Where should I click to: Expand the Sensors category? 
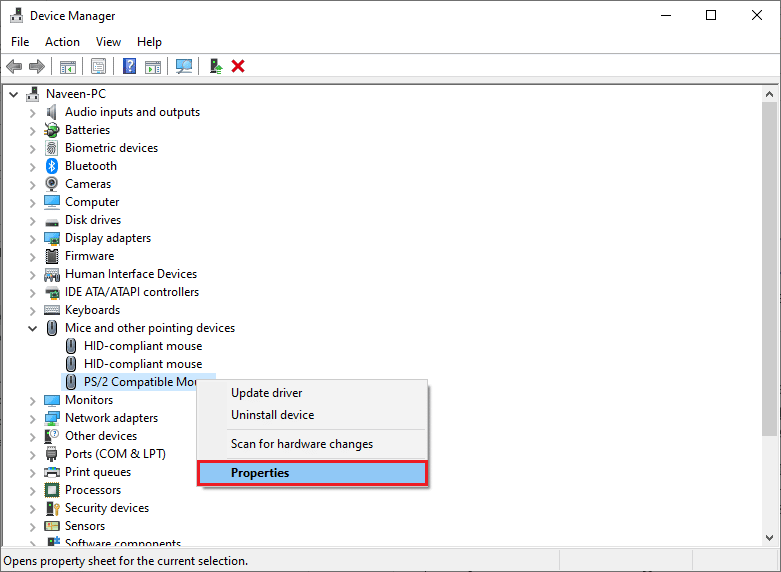click(x=33, y=526)
